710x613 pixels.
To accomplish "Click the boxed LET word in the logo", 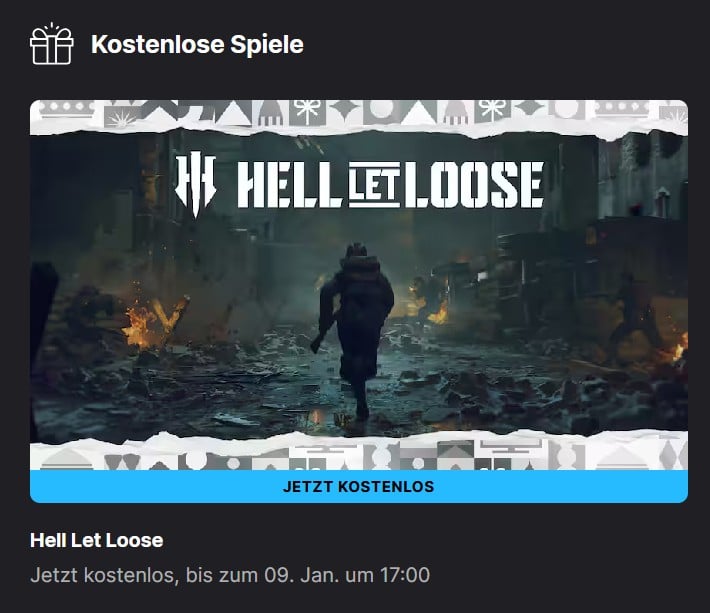I will [374, 185].
